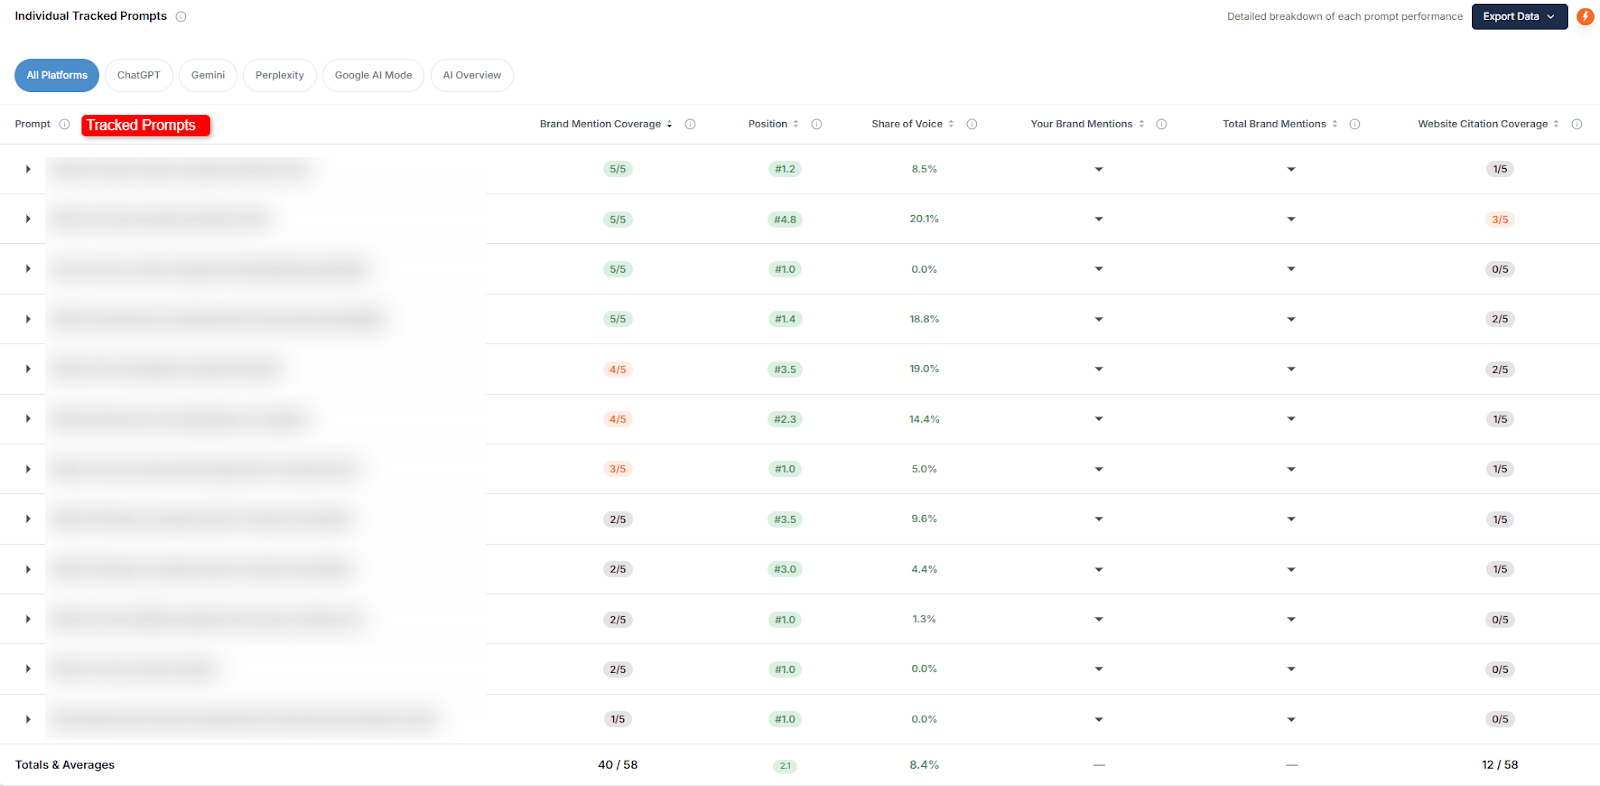Click 3/5 brand coverage badge in 5.0% row
1600x786 pixels.
(x=618, y=469)
